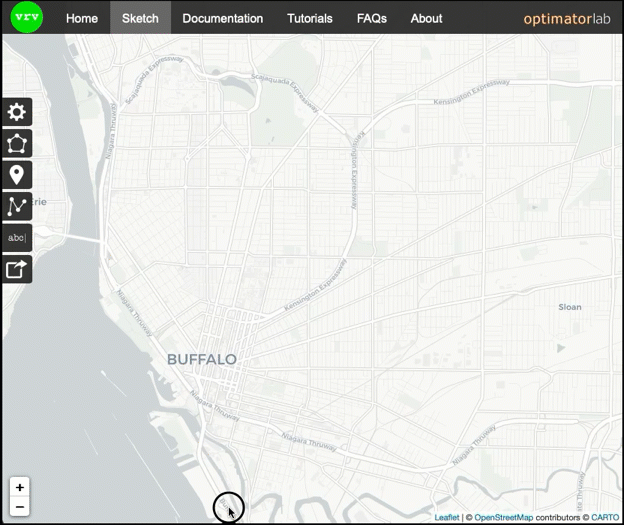Click the optimatorlab link
The width and height of the screenshot is (624, 525).
pos(567,19)
